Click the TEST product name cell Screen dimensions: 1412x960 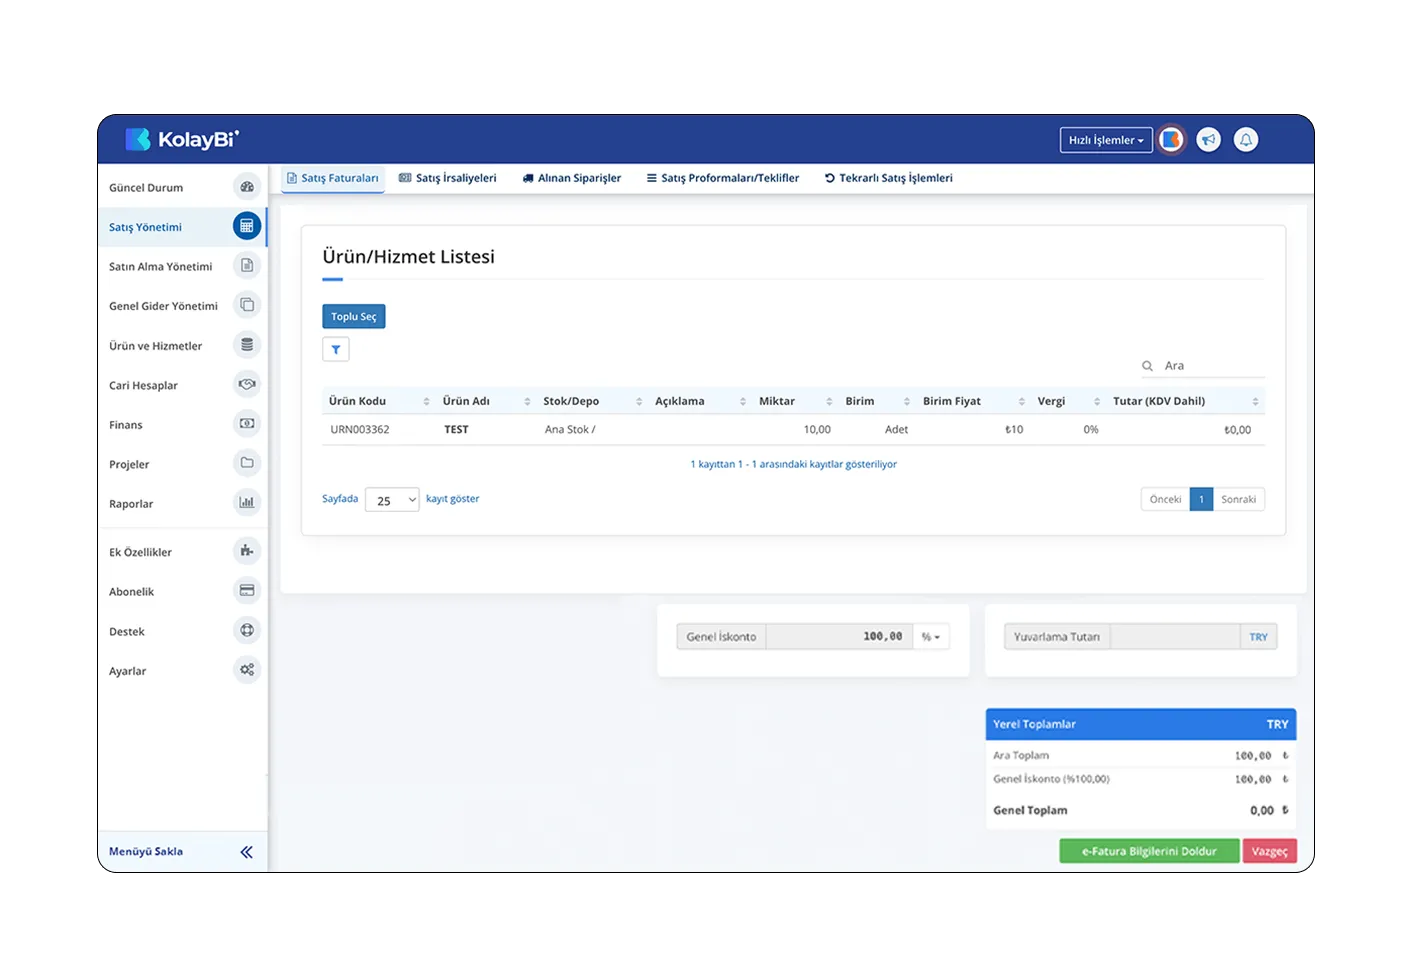(456, 430)
